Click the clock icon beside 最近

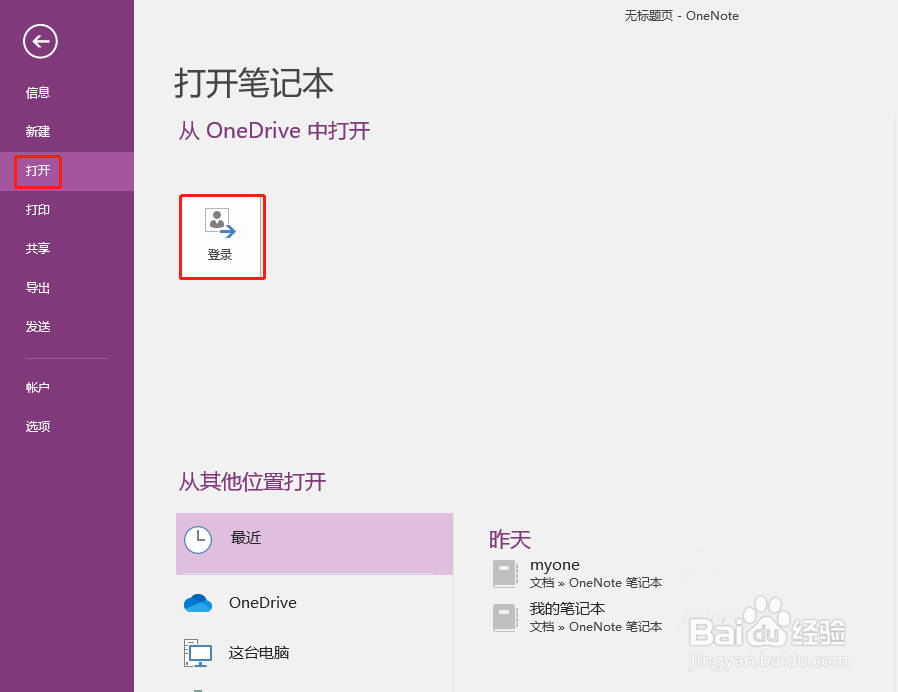pos(198,540)
